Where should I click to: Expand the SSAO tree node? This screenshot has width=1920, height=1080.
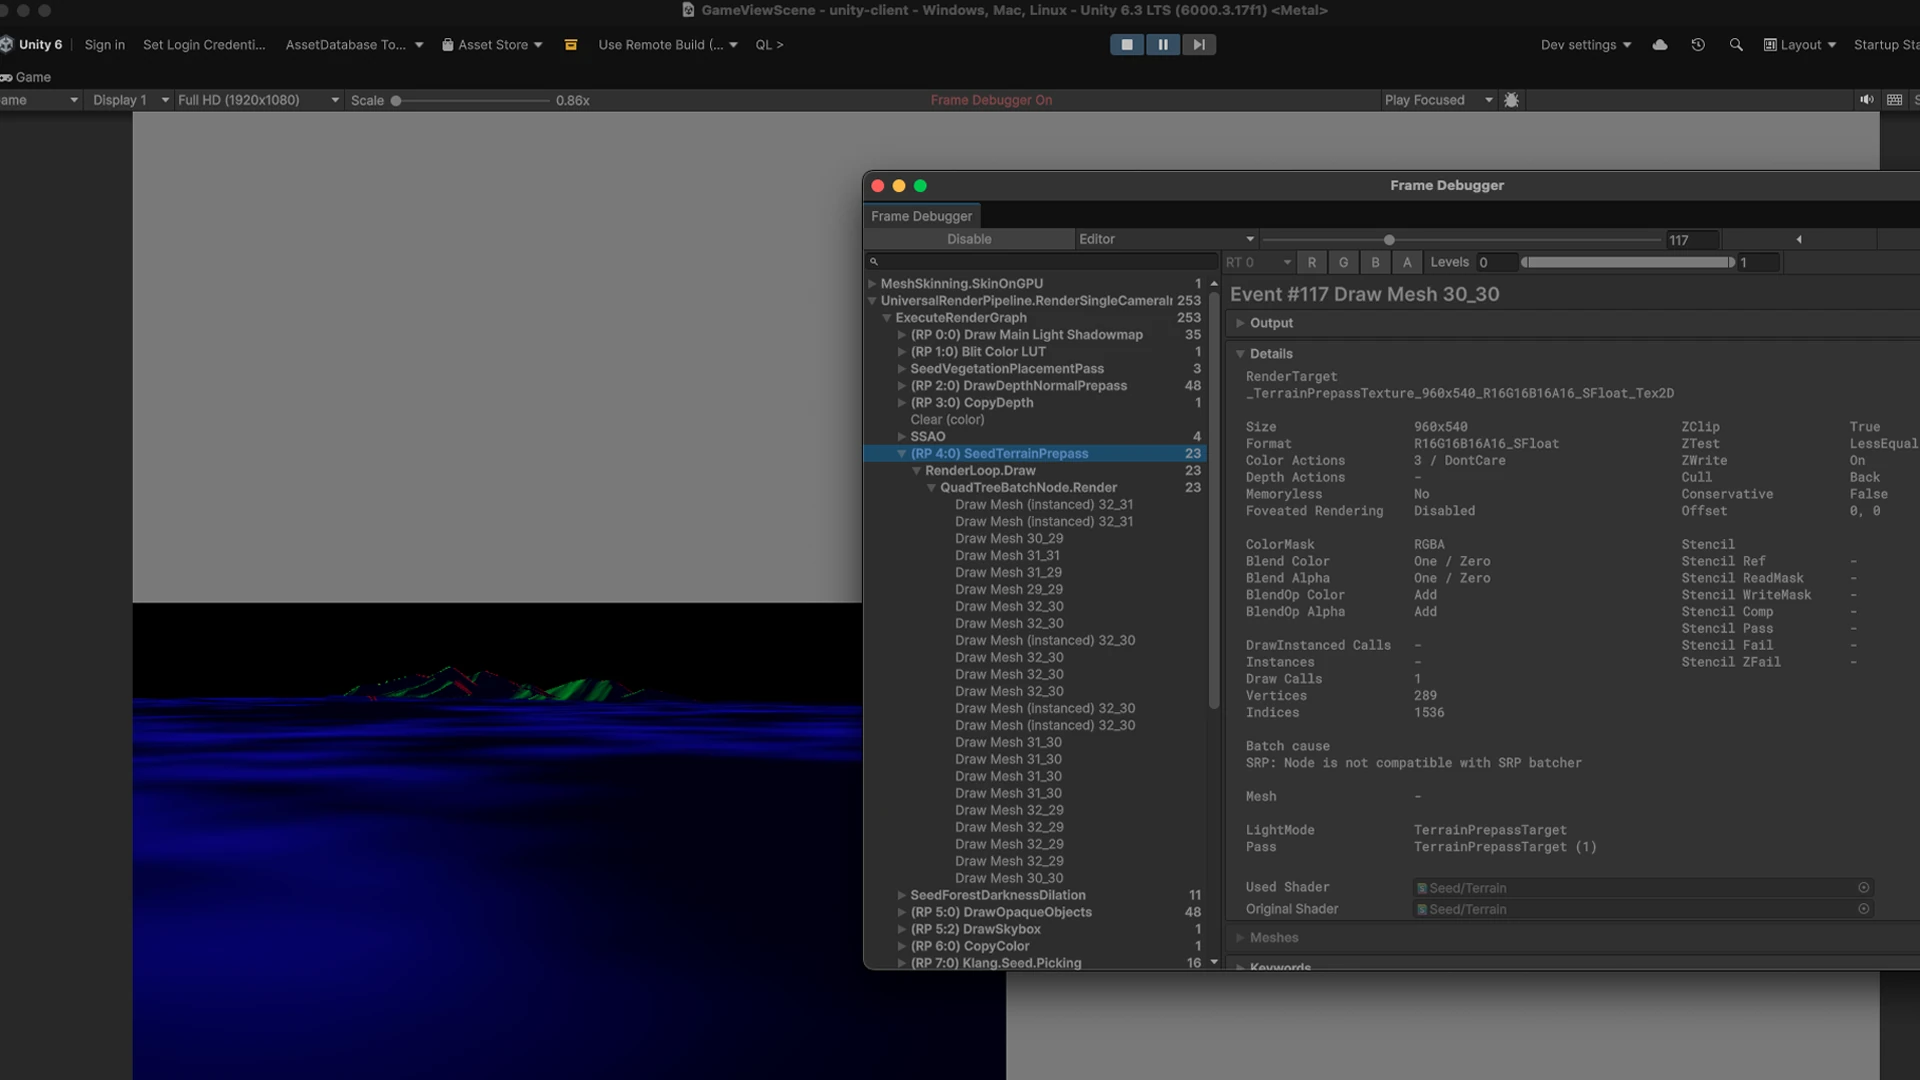(x=901, y=437)
